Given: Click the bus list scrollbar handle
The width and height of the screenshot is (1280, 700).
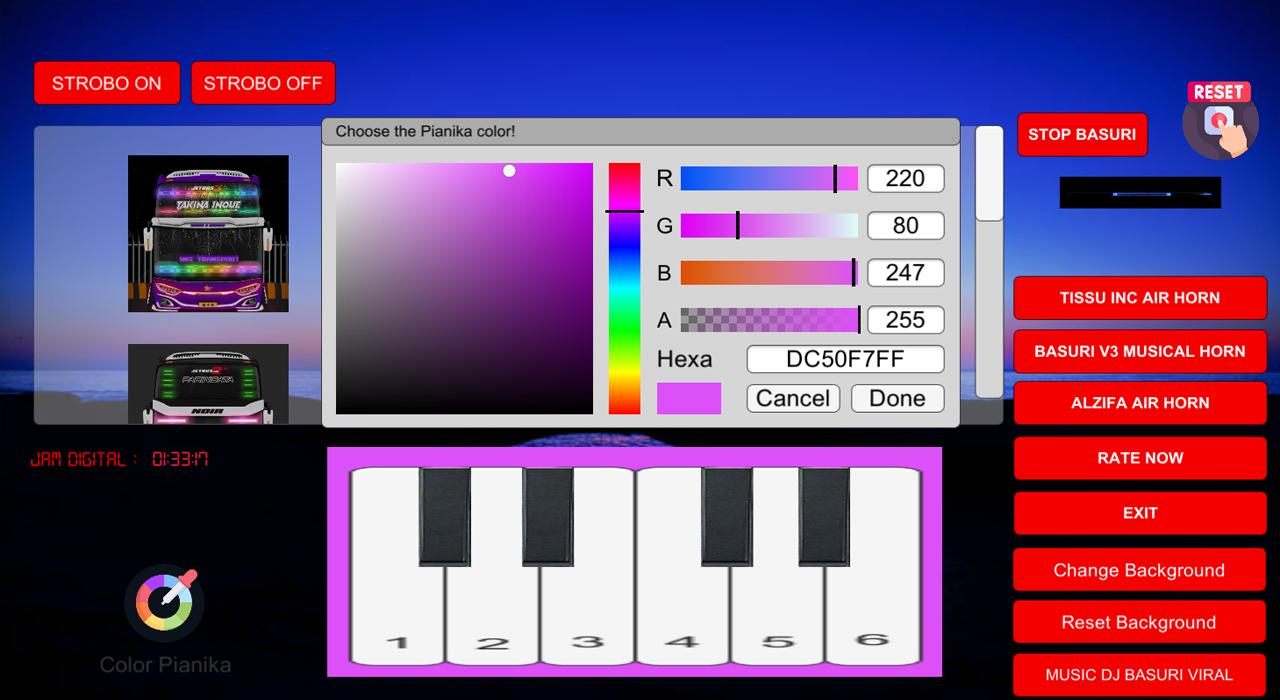Looking at the screenshot, I should (989, 174).
